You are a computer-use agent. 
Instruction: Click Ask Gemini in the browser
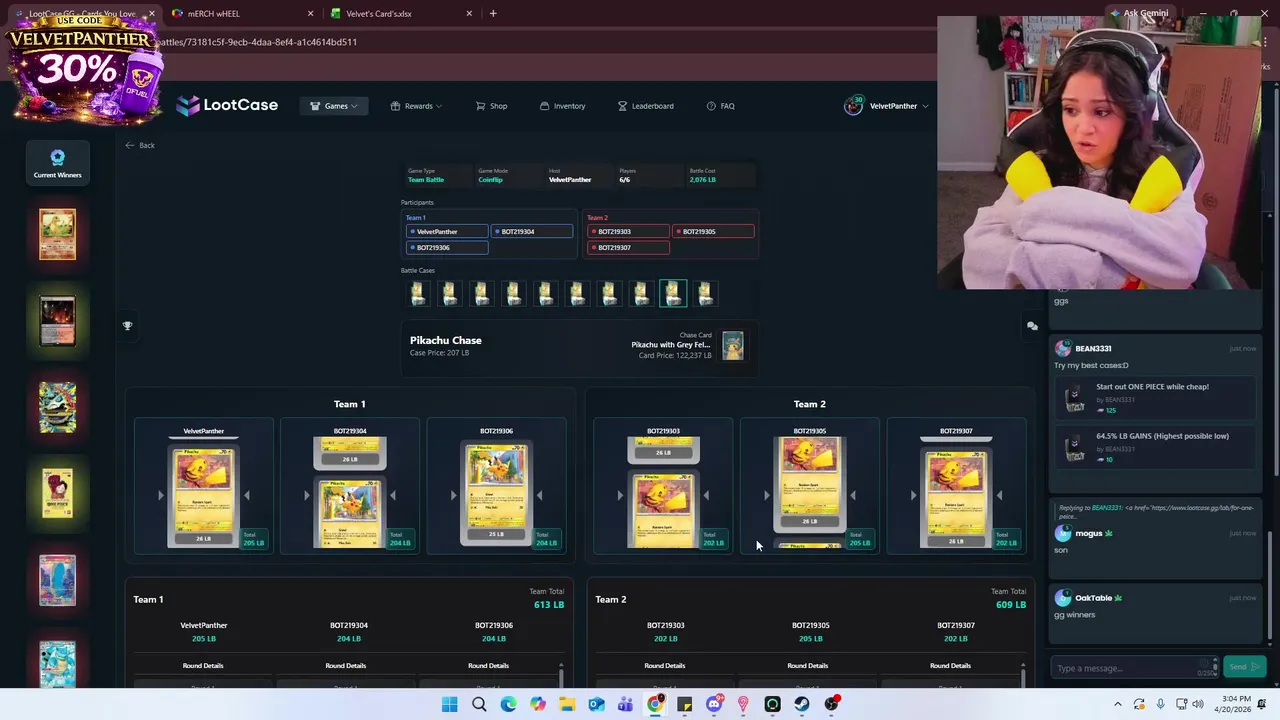(x=1139, y=13)
